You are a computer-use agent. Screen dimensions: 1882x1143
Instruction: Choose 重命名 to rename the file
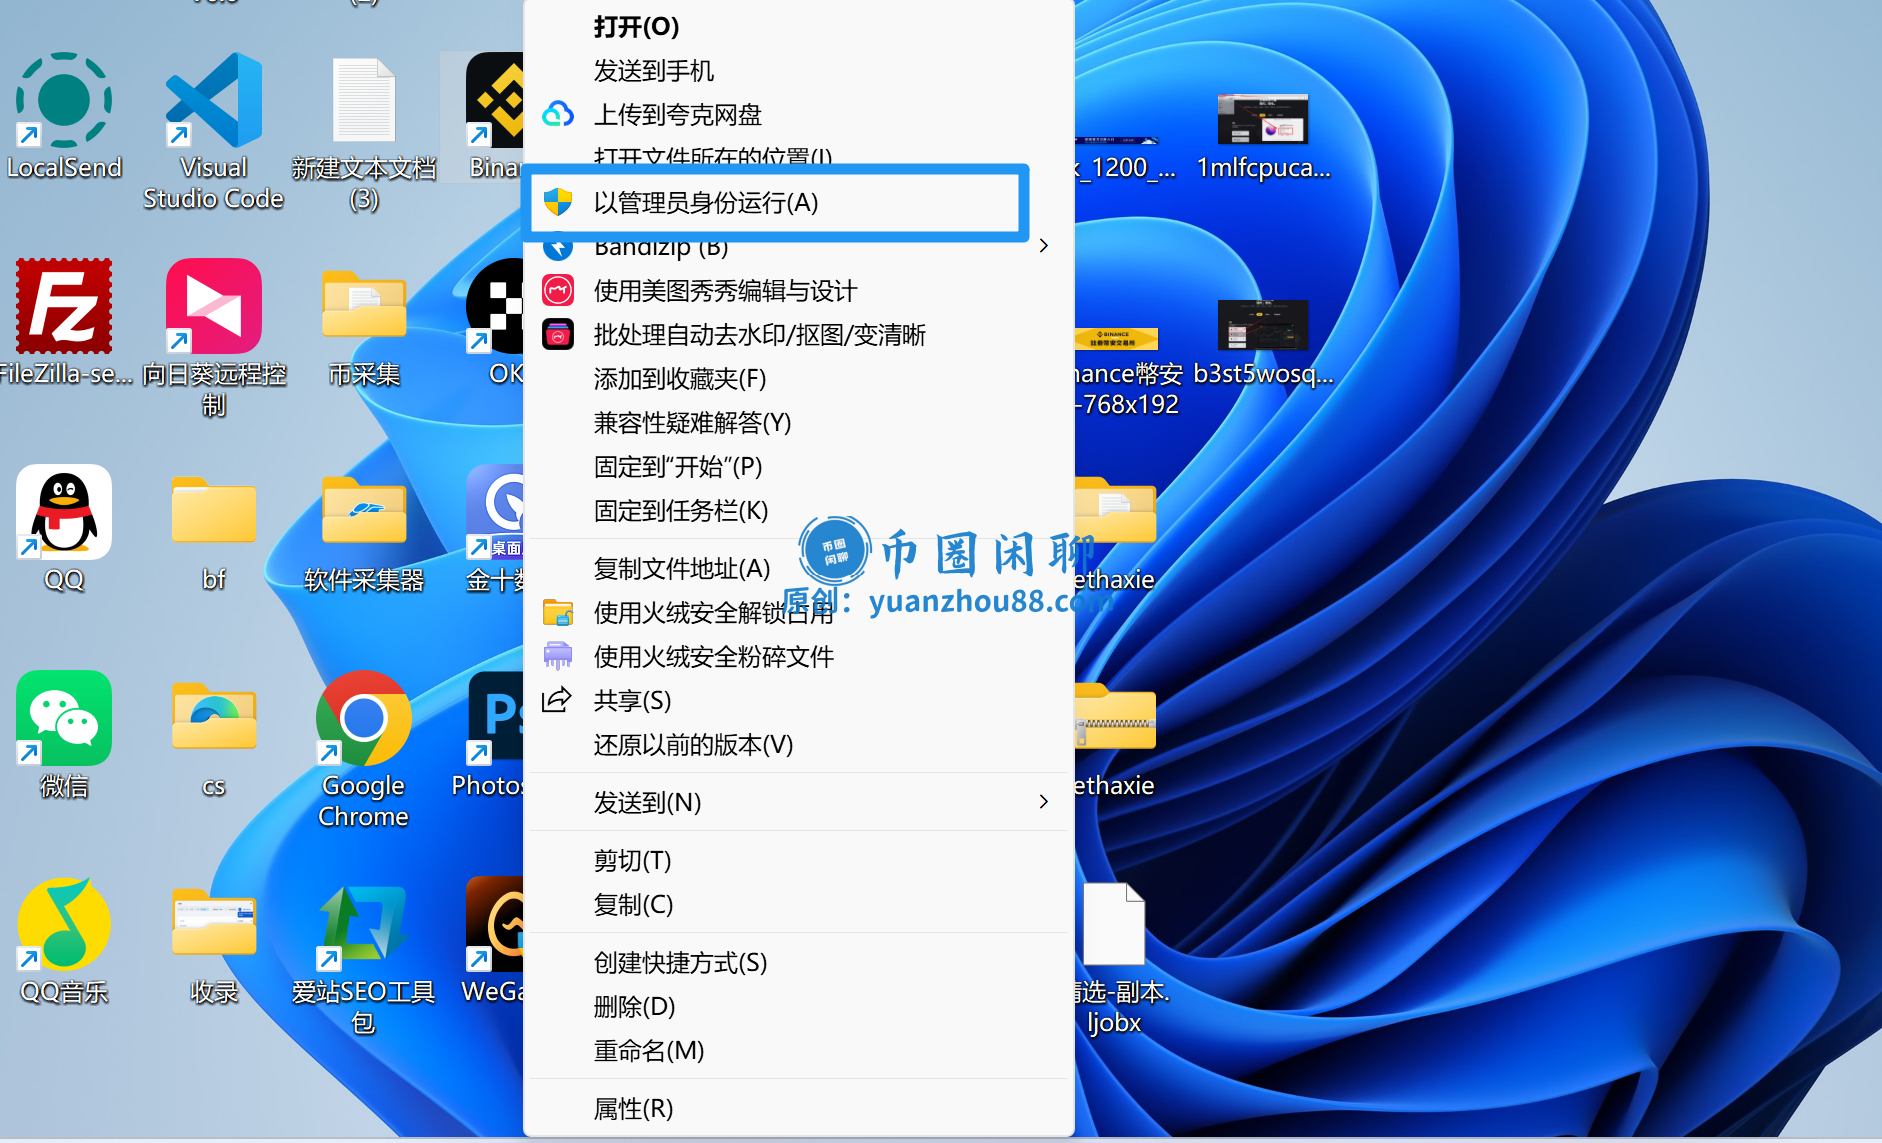click(x=648, y=1051)
